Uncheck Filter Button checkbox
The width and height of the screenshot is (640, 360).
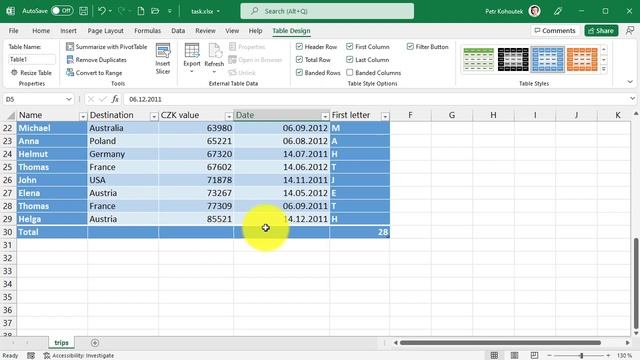(x=410, y=47)
